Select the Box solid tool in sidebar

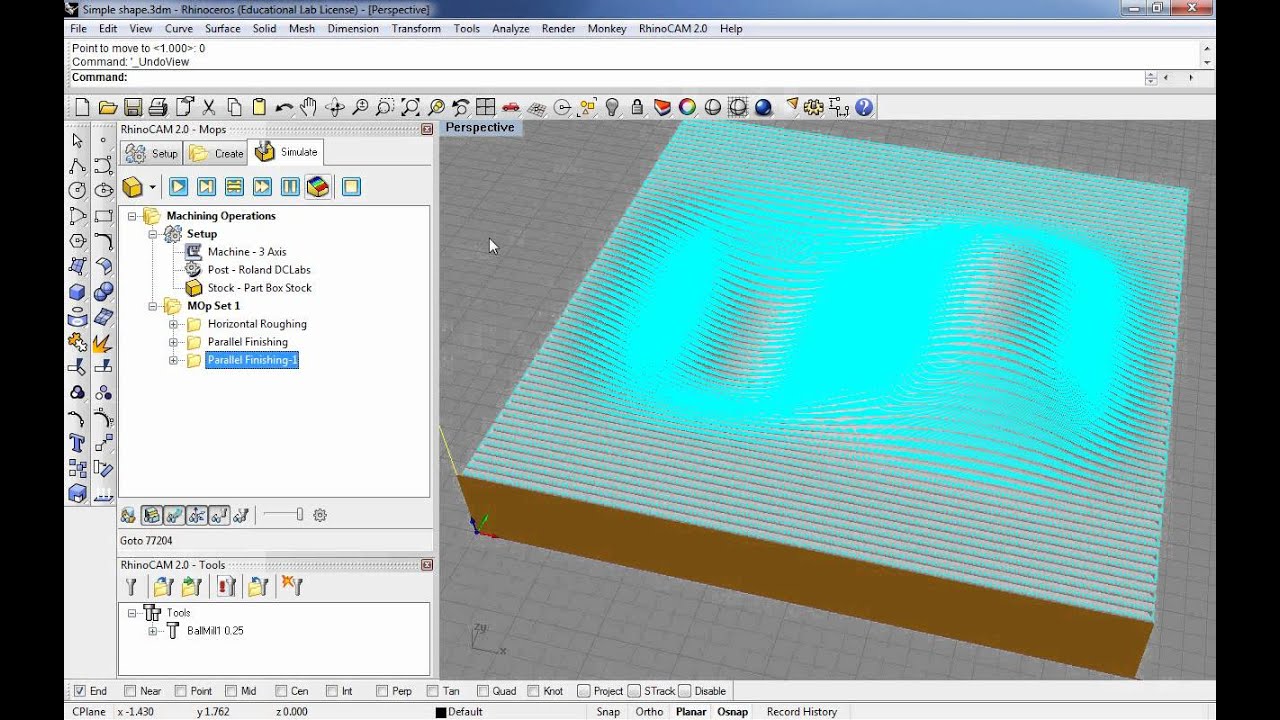tap(77, 292)
